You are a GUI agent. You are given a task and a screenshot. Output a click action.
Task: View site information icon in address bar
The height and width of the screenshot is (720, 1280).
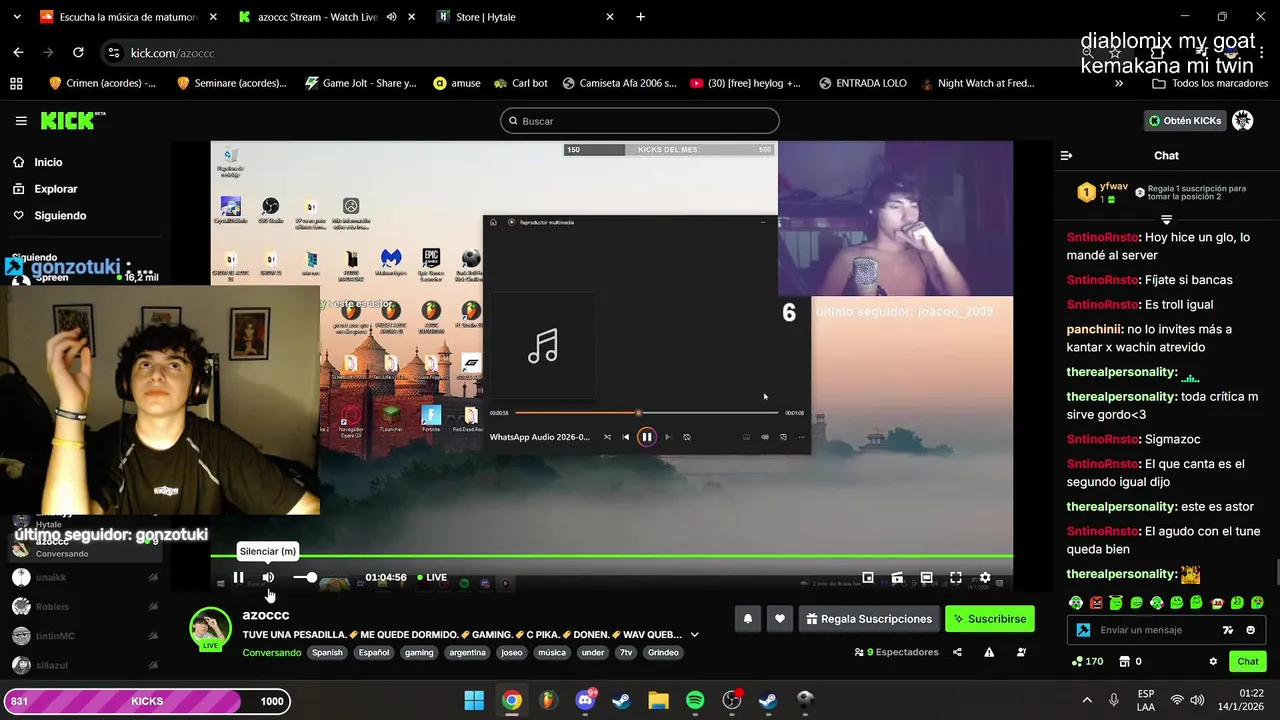pos(113,53)
